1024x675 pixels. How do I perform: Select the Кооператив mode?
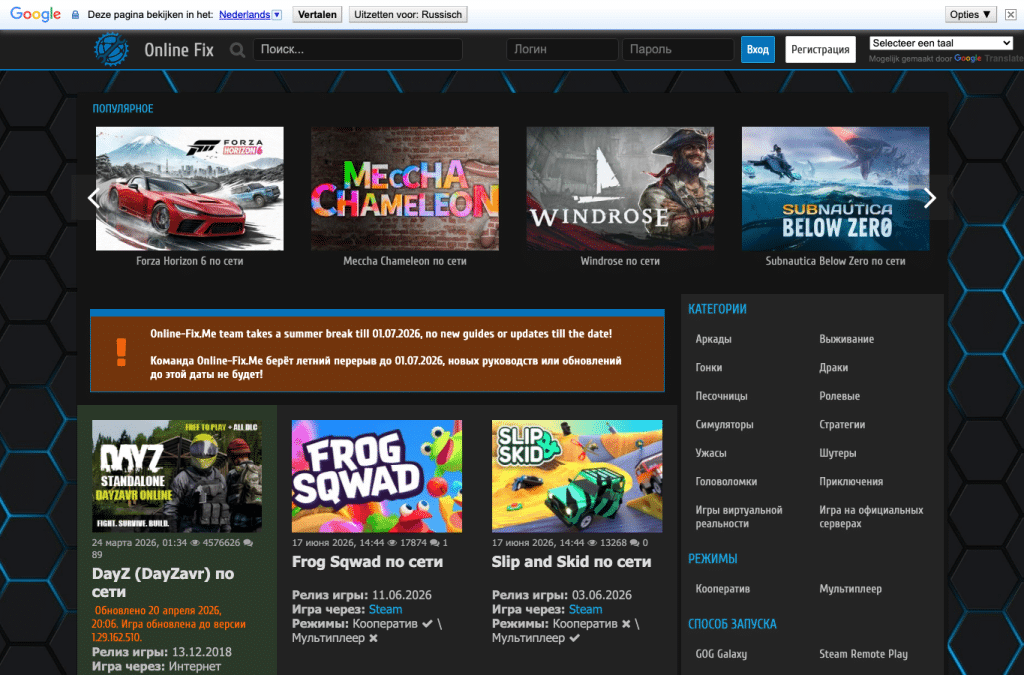(x=722, y=589)
